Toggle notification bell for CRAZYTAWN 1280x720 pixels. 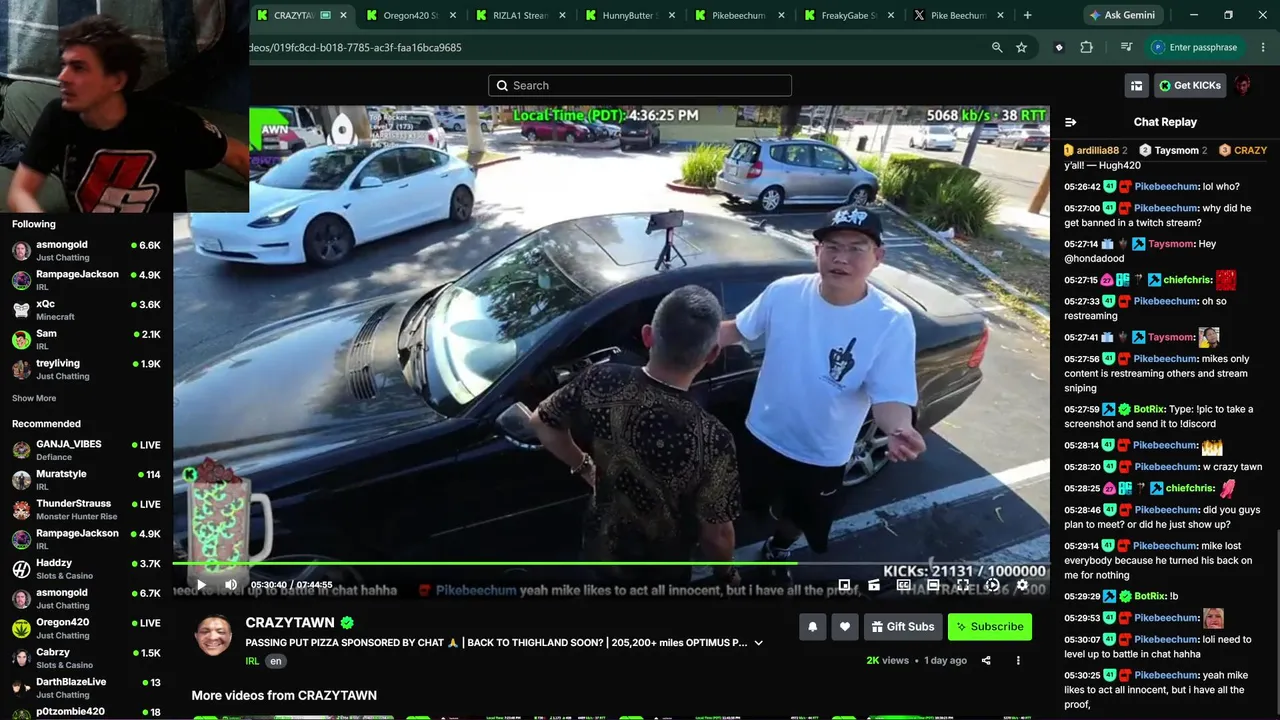click(x=812, y=627)
